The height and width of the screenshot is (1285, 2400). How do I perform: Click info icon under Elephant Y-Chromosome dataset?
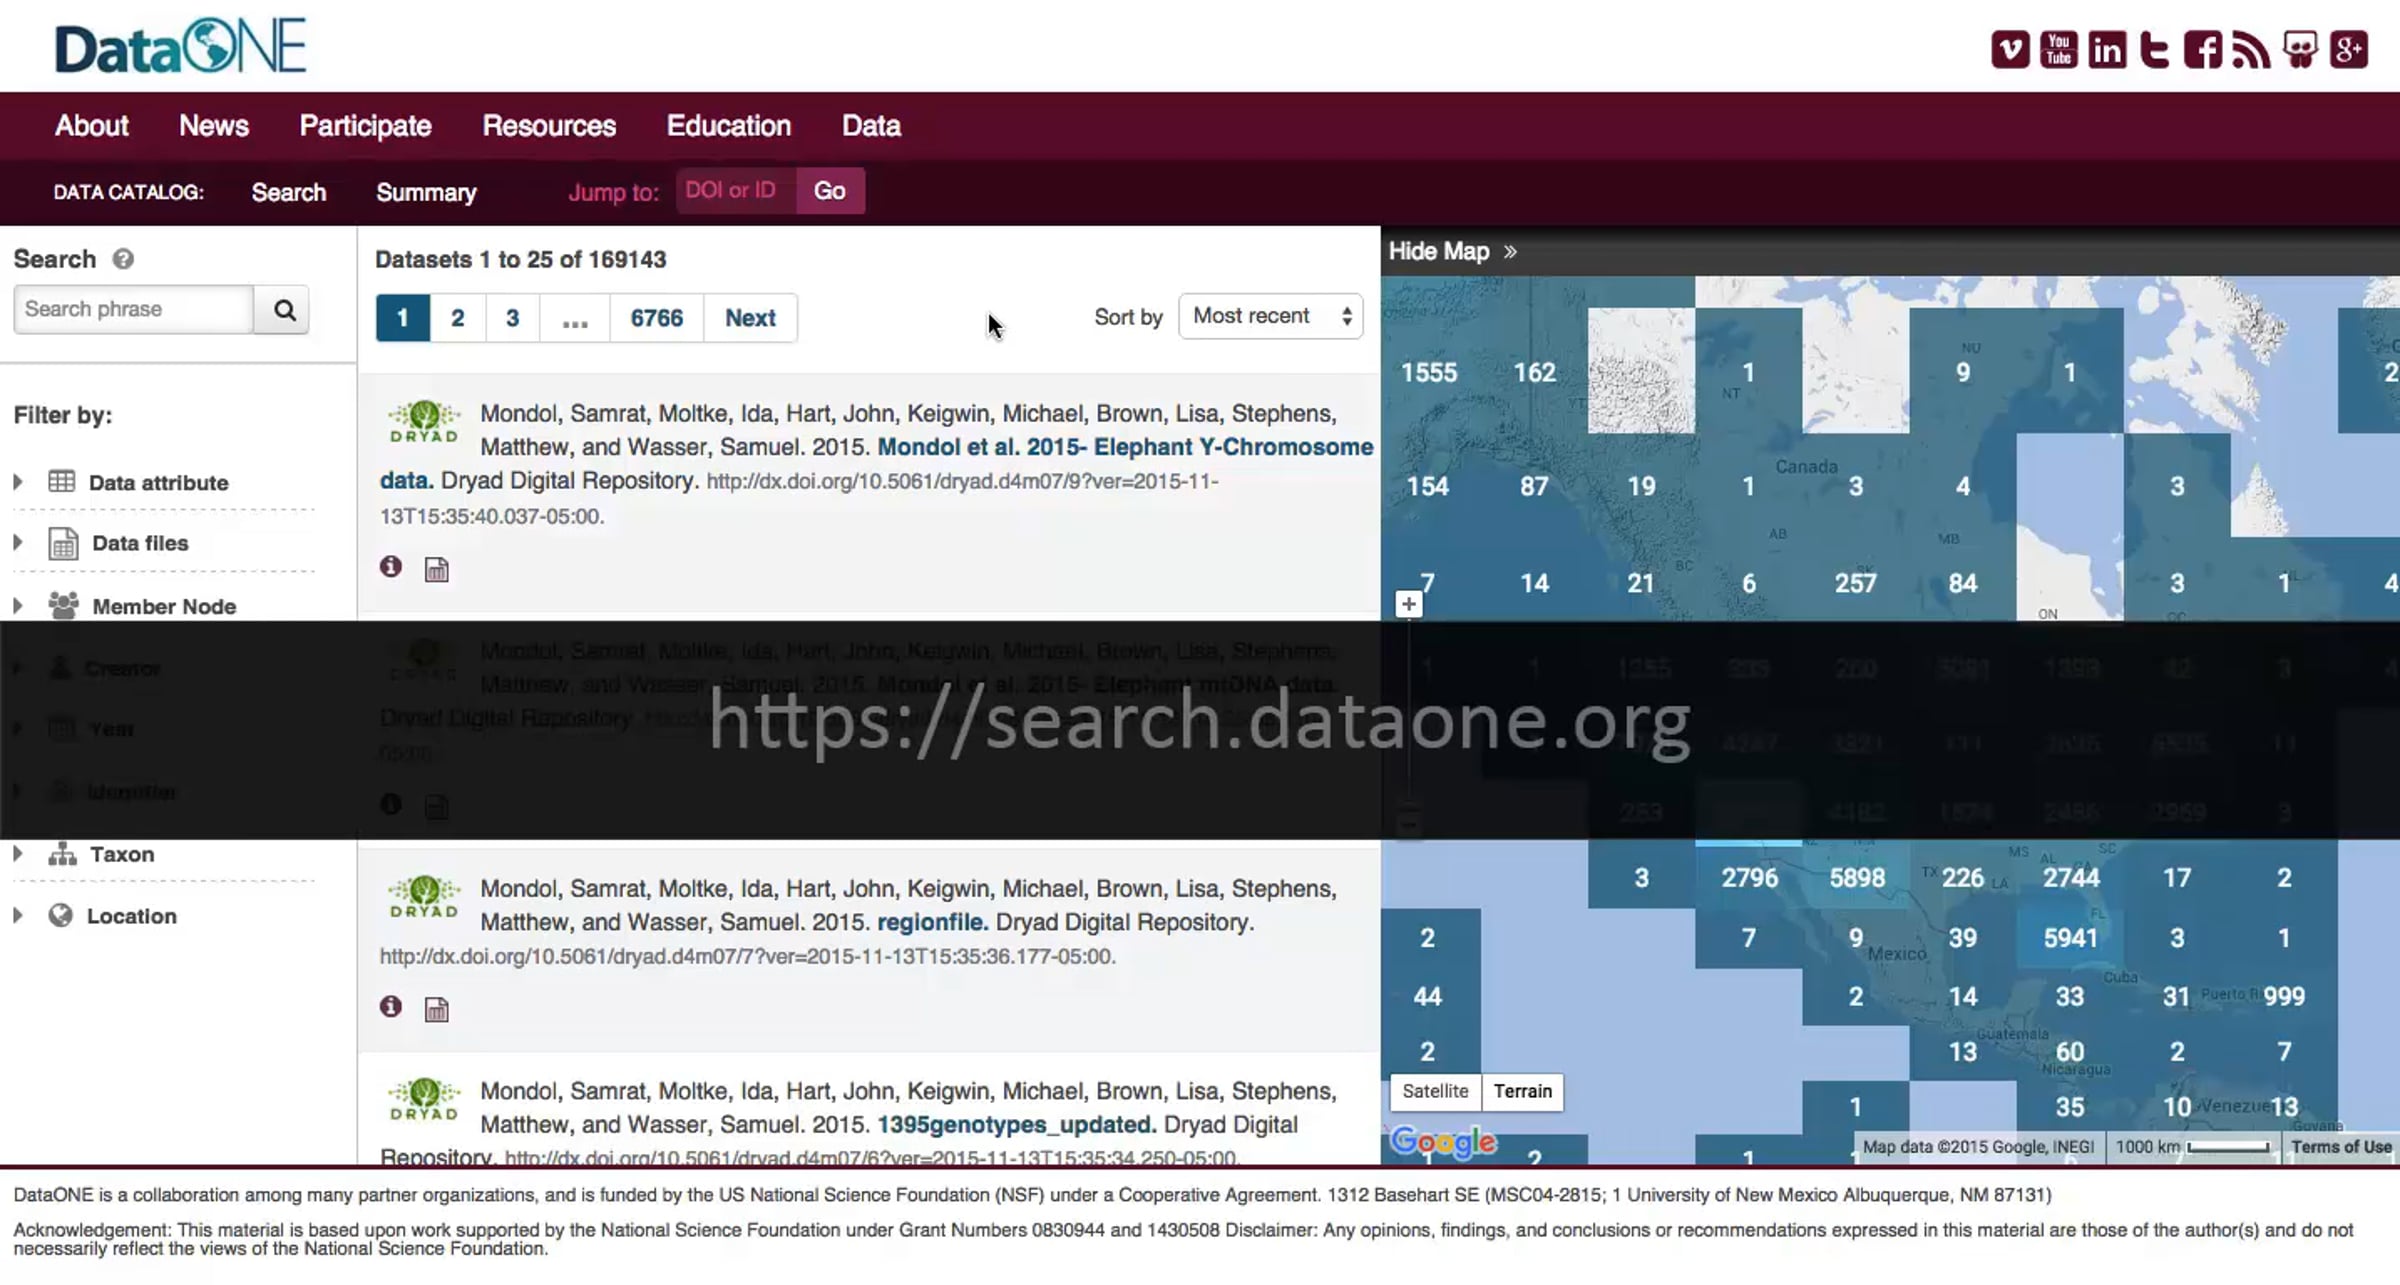(391, 567)
